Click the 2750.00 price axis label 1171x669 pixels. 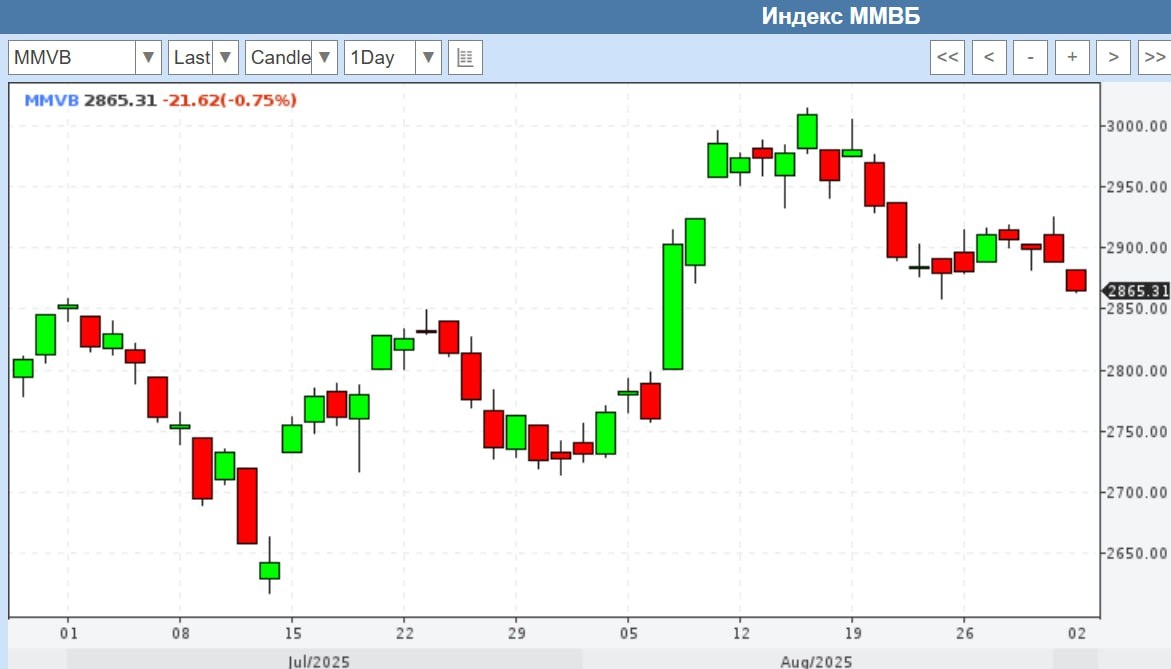pyautogui.click(x=1137, y=432)
